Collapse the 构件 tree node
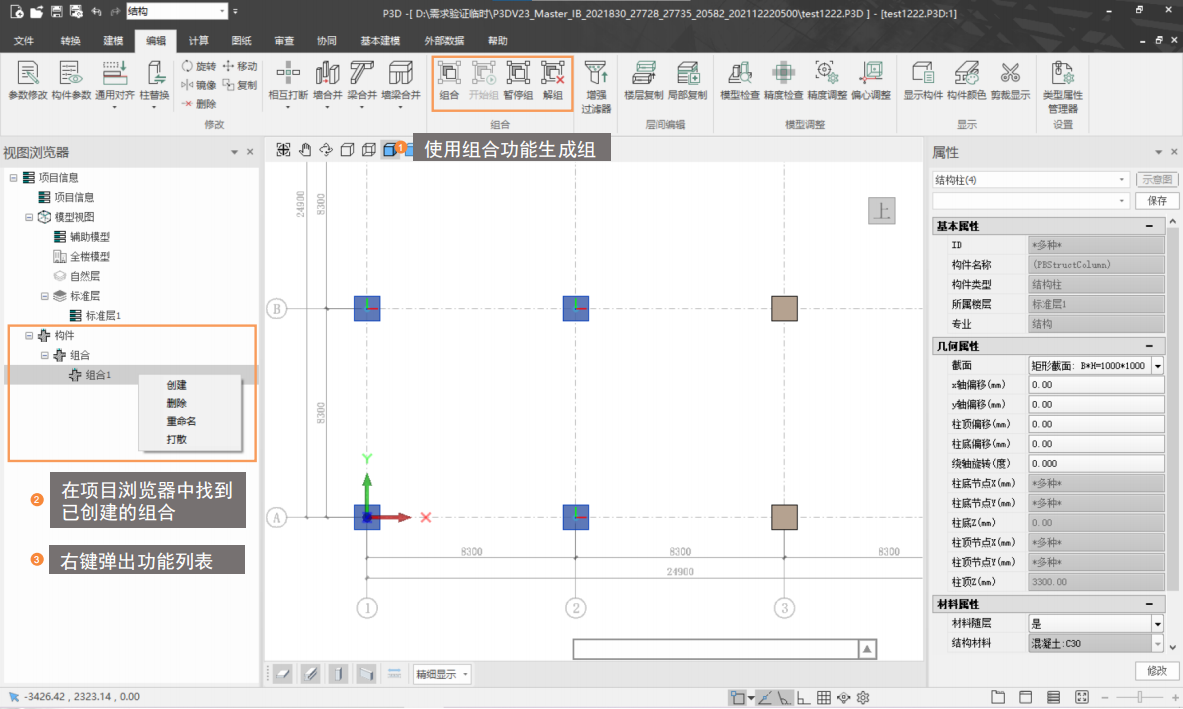Screen dimensions: 1183x709 tap(29, 336)
